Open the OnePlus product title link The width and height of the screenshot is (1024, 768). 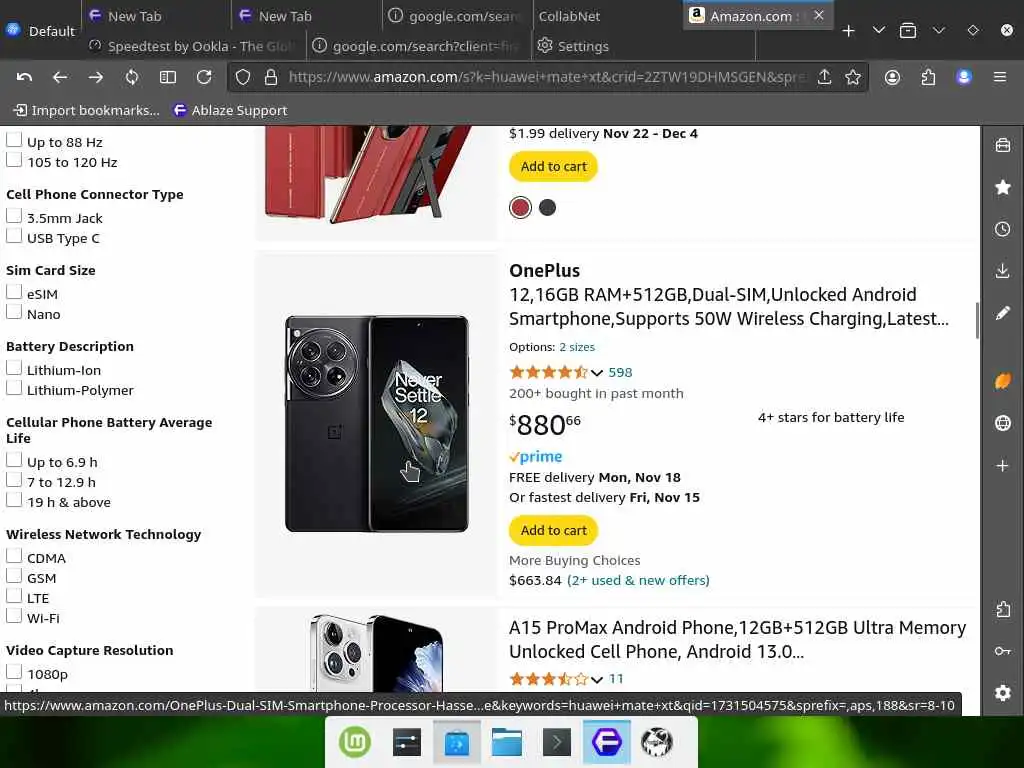coord(729,307)
